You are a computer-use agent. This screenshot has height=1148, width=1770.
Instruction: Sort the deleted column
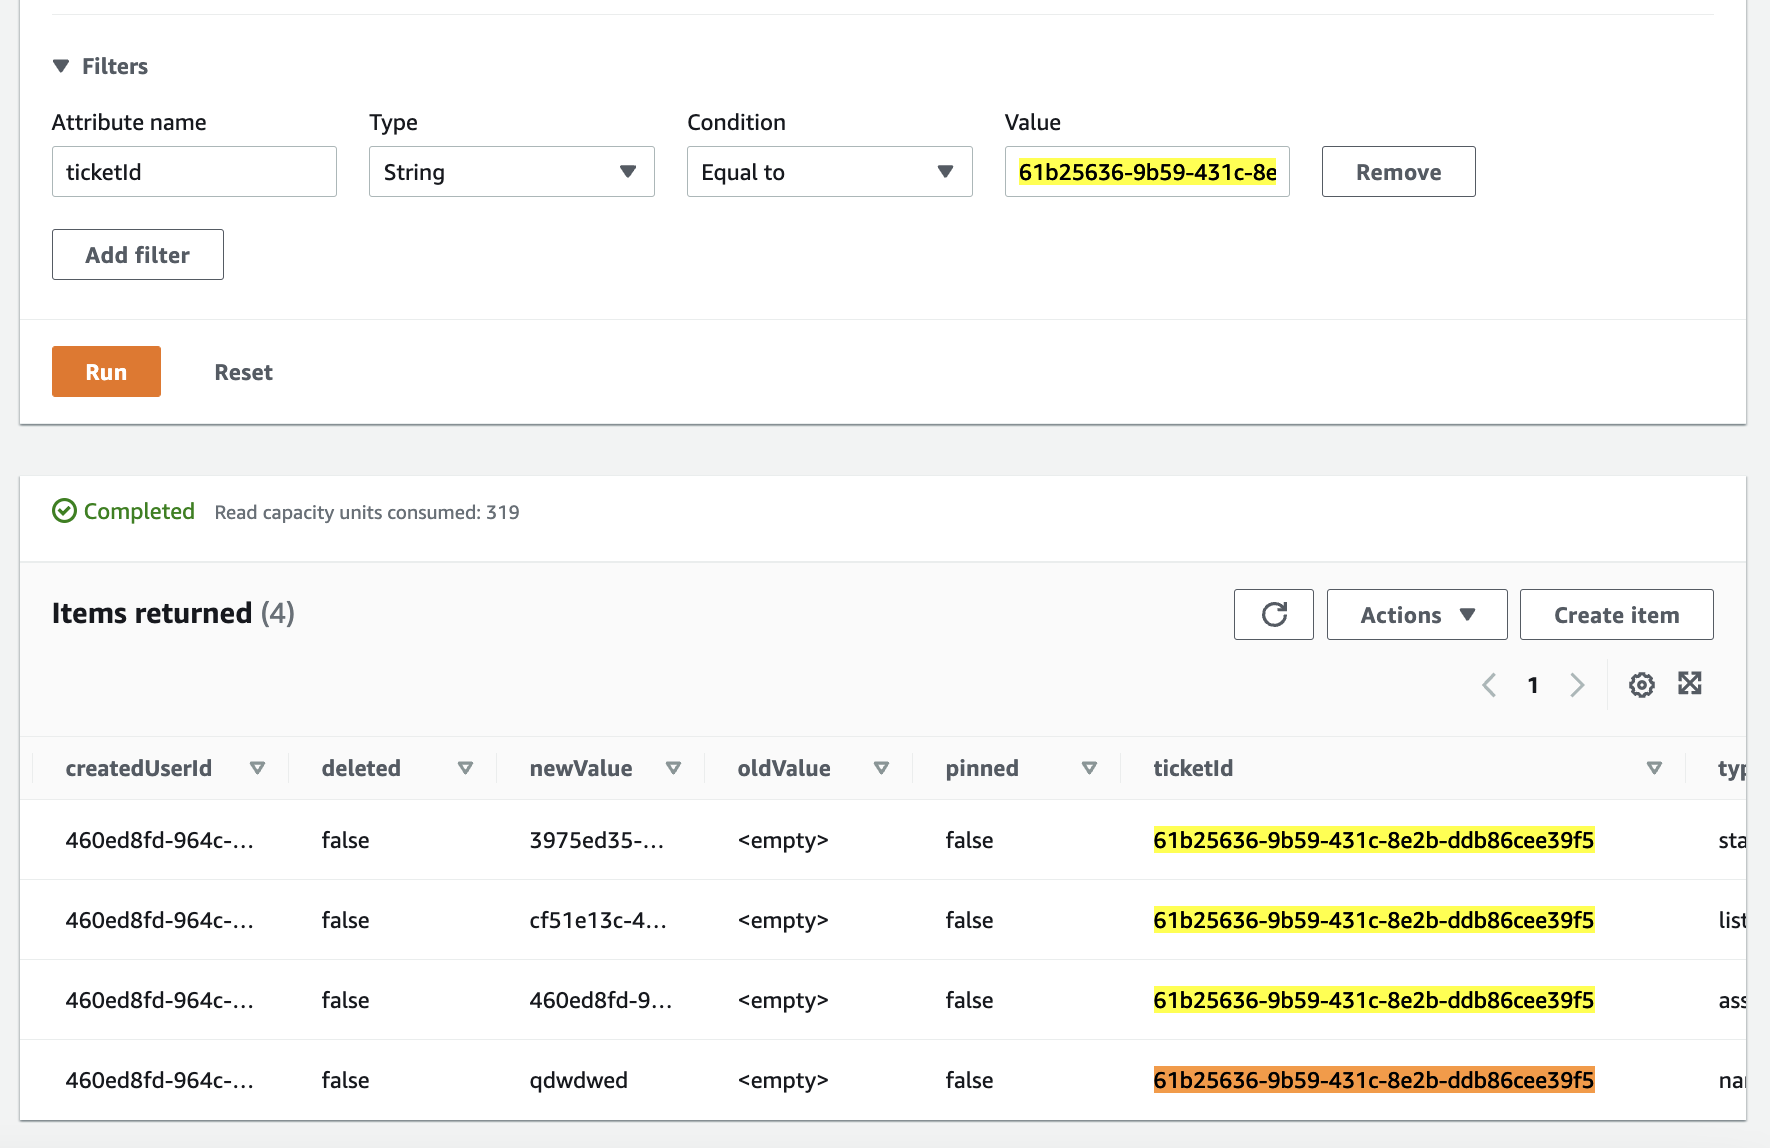click(465, 768)
